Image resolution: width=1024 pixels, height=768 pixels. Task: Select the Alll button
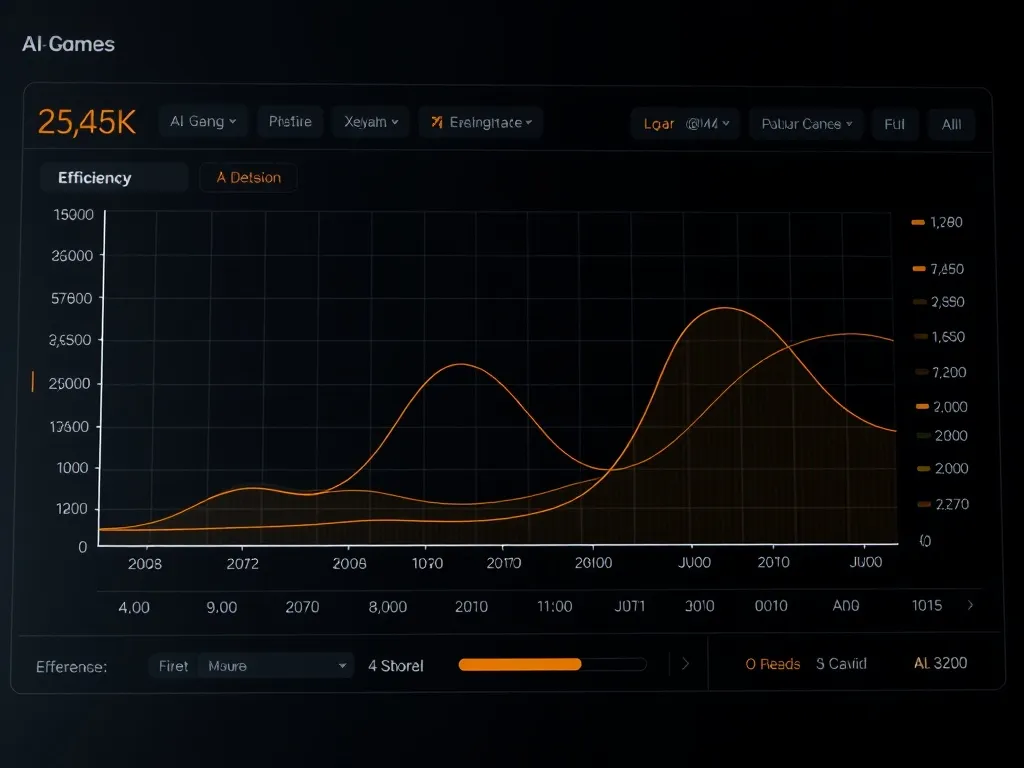coord(951,125)
